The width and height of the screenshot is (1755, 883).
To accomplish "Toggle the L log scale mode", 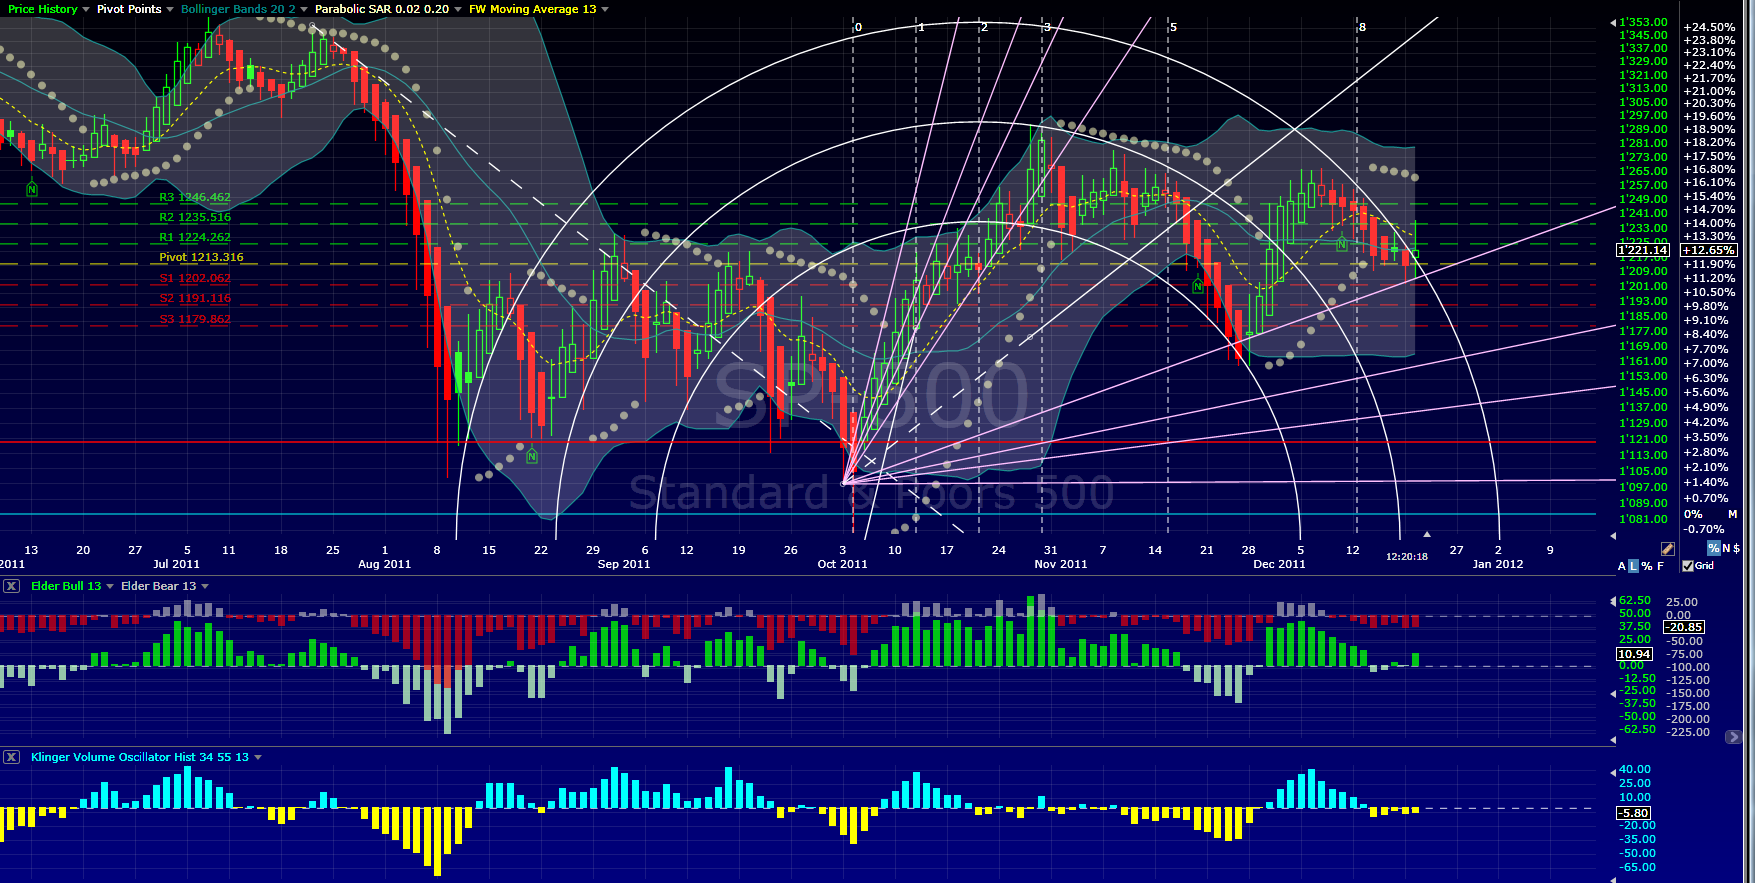I will 1634,566.
